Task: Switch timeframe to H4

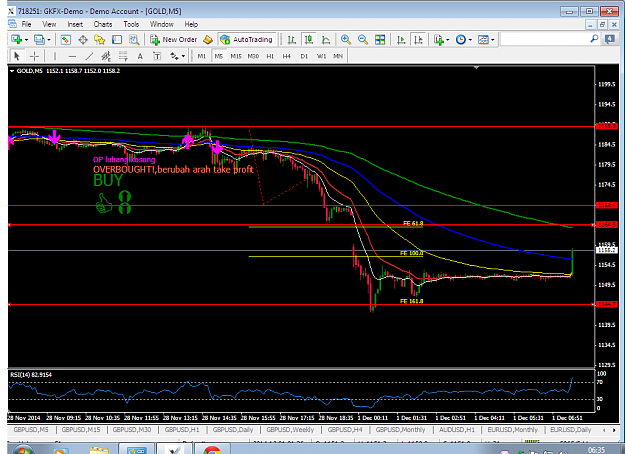Action: click(287, 56)
